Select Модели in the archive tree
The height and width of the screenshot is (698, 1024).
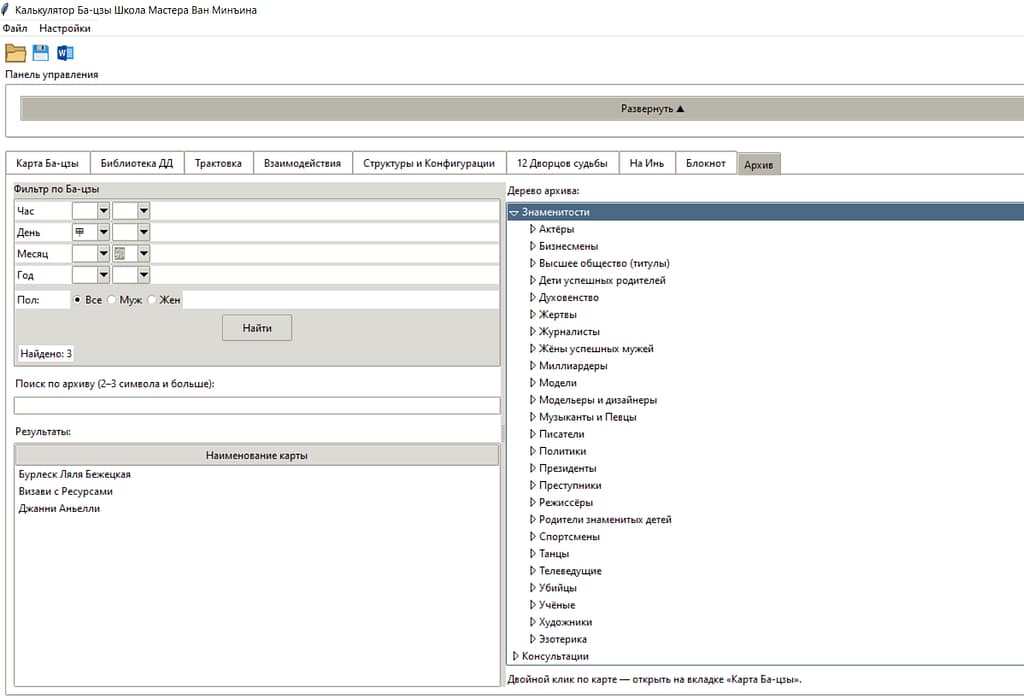558,383
